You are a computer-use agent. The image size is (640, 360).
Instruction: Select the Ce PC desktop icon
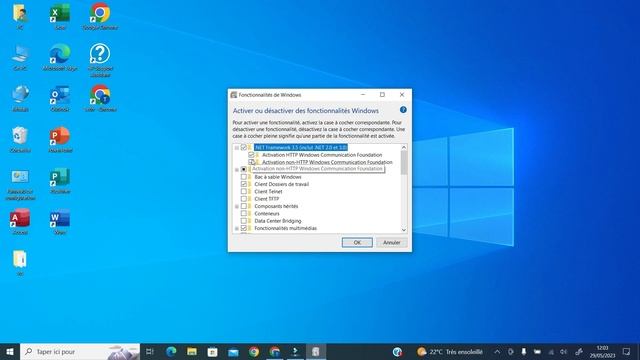point(20,58)
